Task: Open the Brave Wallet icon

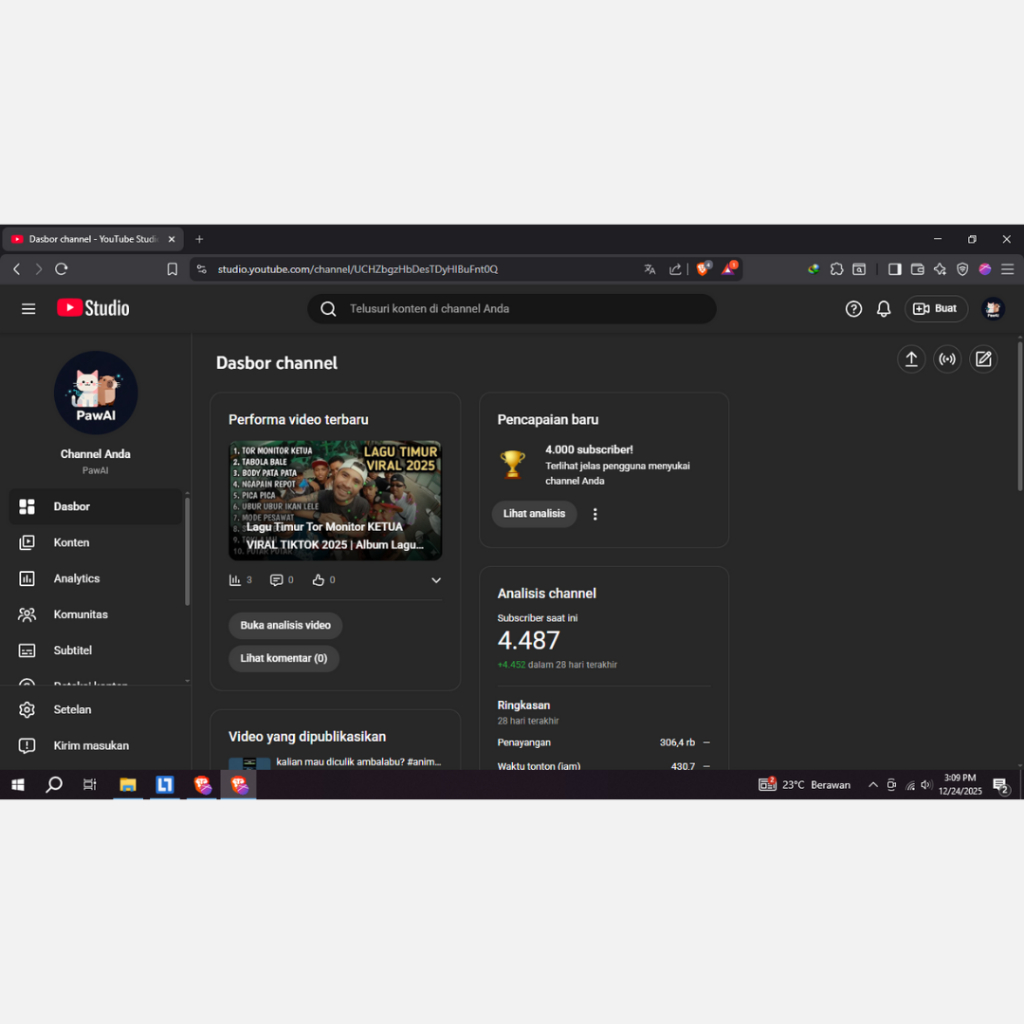Action: coord(917,269)
